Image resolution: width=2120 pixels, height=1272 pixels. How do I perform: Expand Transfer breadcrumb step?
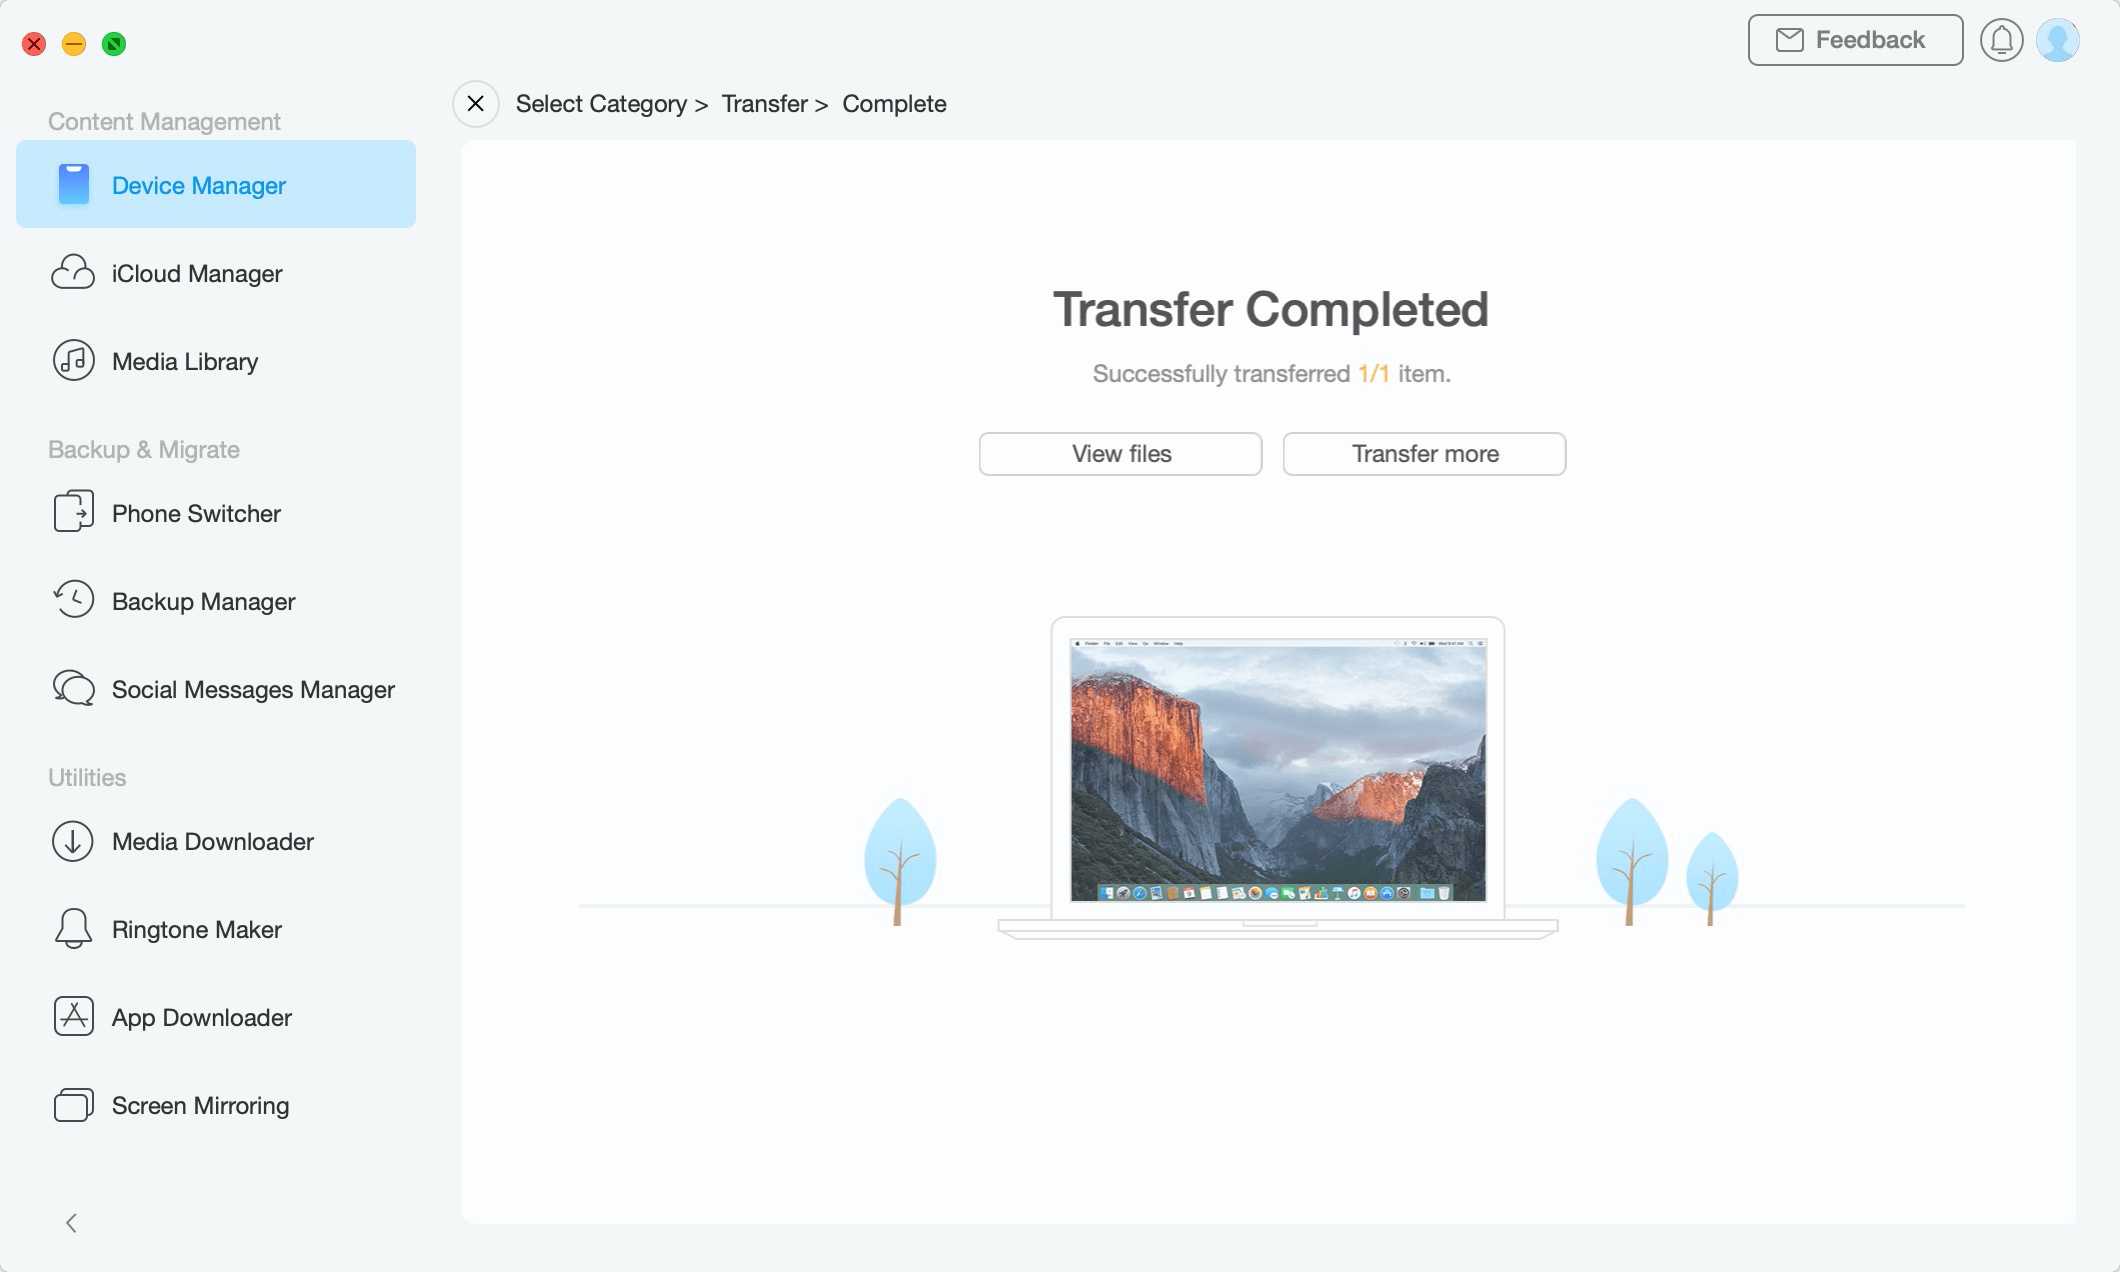click(x=763, y=101)
